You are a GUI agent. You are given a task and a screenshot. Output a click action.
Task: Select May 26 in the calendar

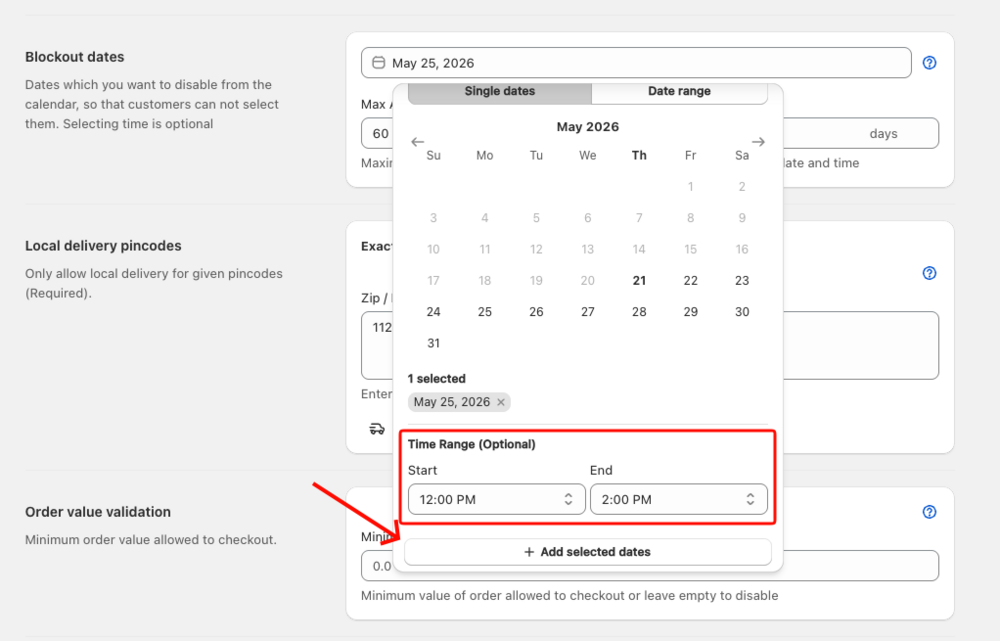tap(536, 312)
